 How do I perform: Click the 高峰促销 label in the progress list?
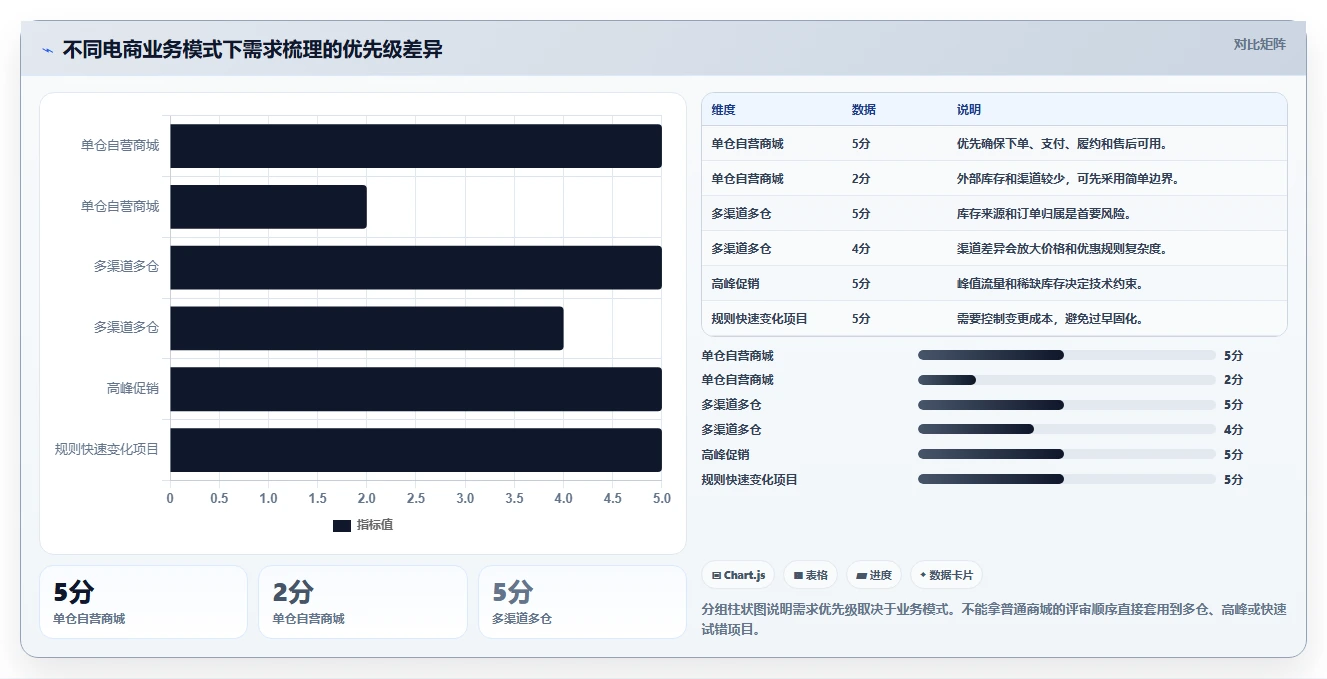726,455
